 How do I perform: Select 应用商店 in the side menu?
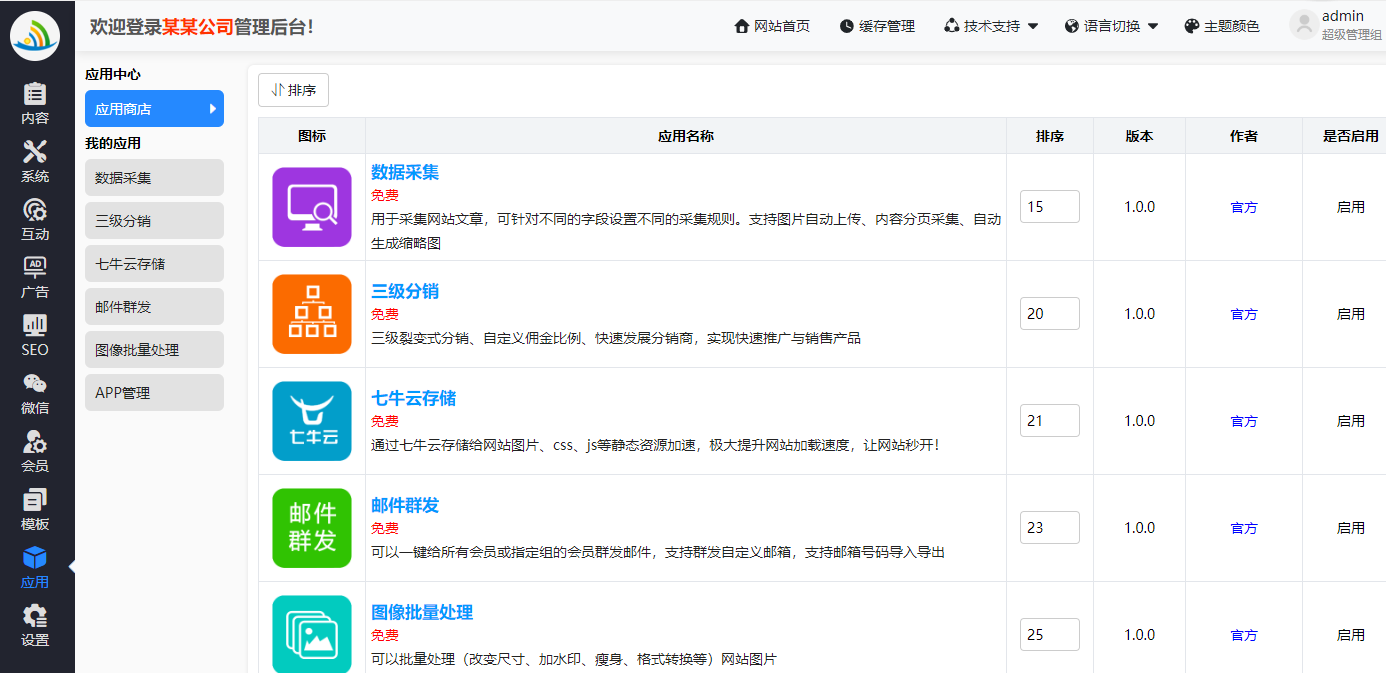pyautogui.click(x=154, y=109)
